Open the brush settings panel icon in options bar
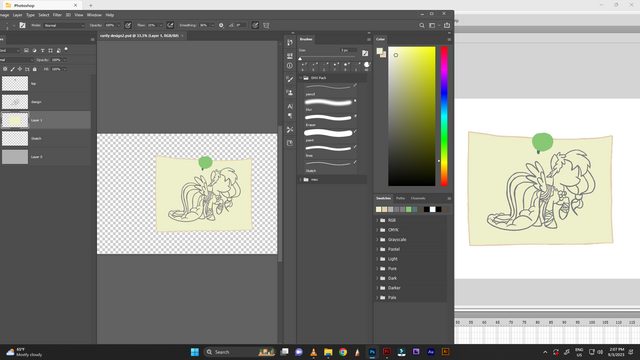This screenshot has width=640, height=360. point(22,25)
